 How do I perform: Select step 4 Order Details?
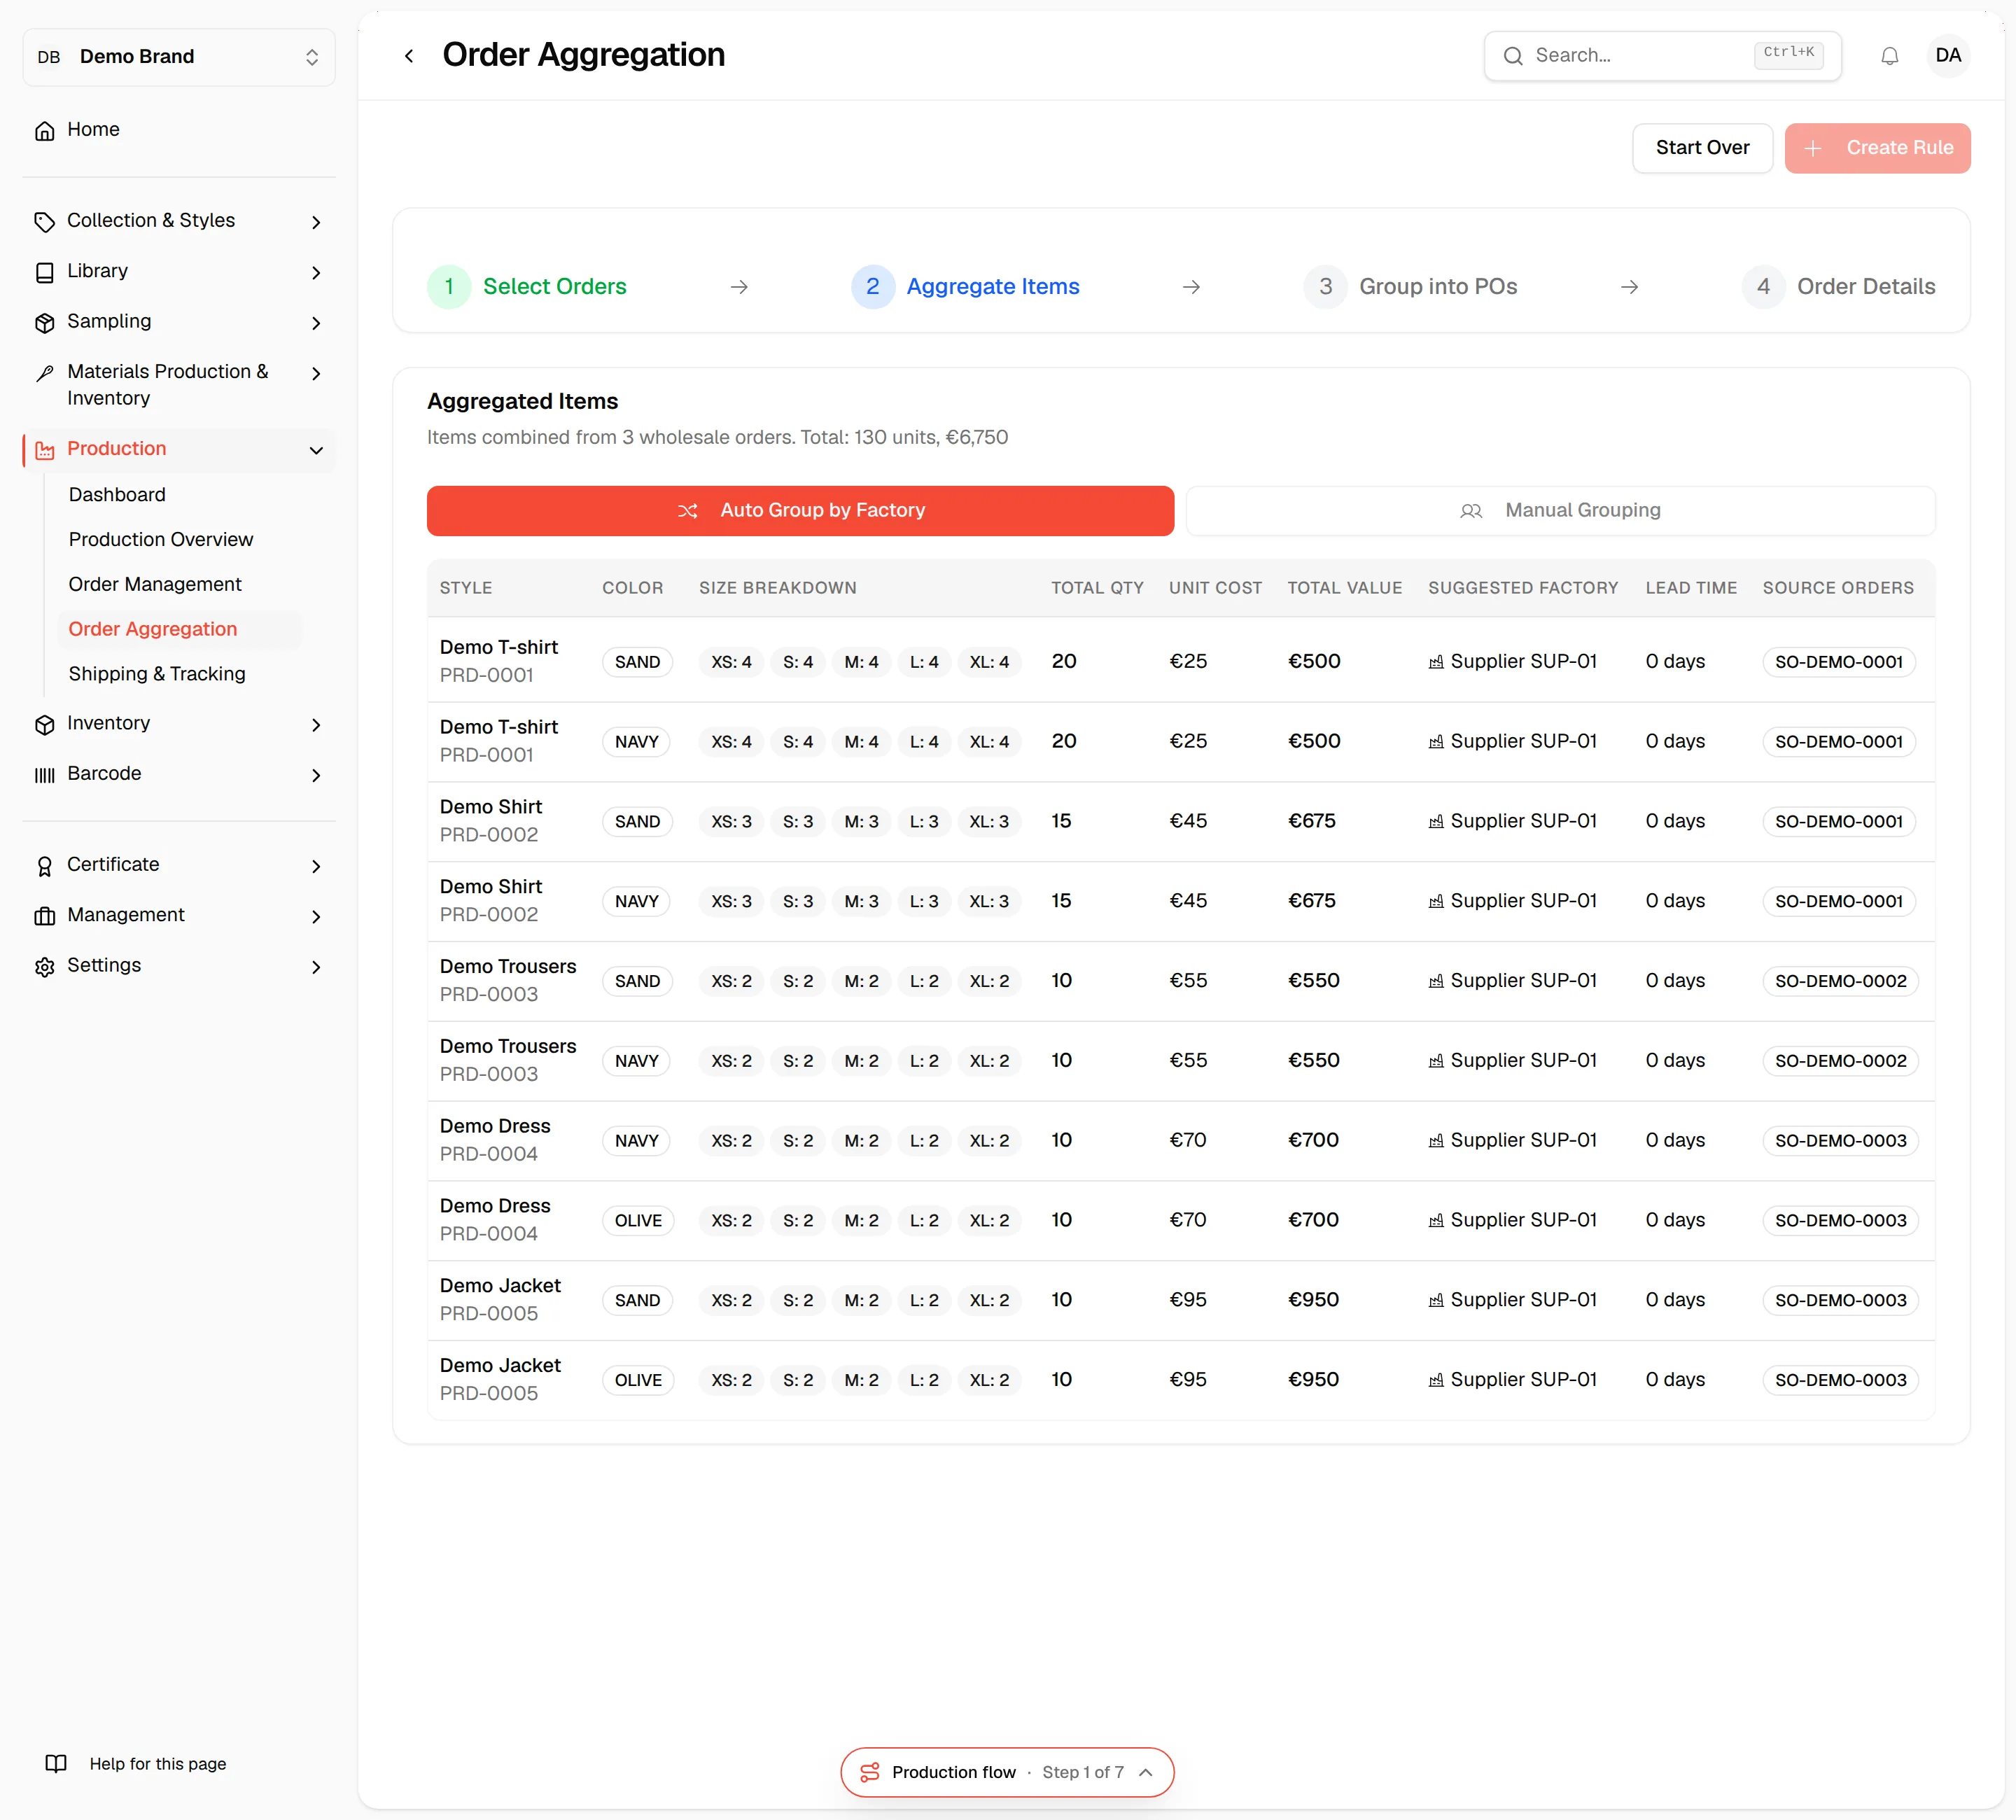point(1838,287)
